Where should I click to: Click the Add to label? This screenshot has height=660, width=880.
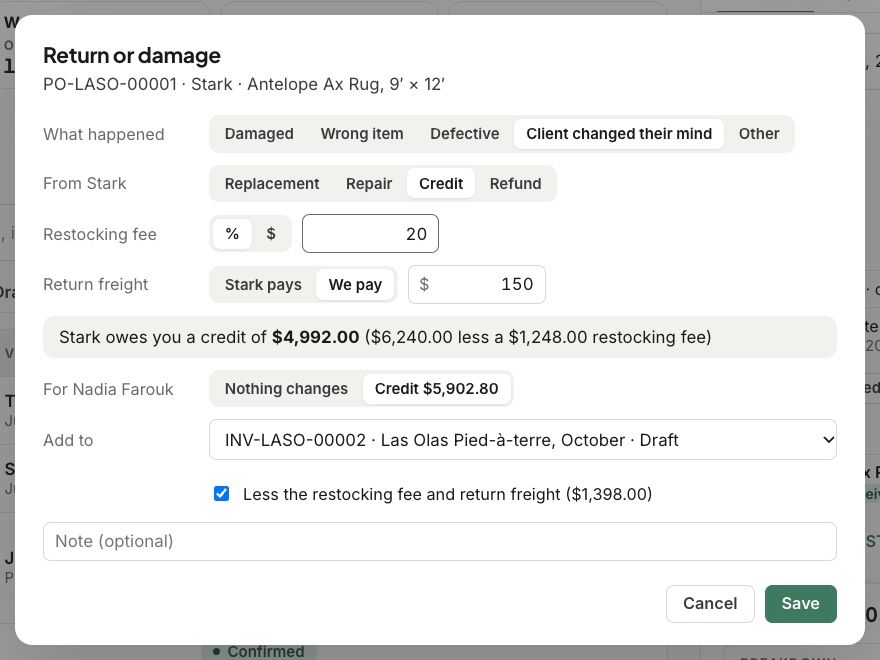pyautogui.click(x=68, y=440)
